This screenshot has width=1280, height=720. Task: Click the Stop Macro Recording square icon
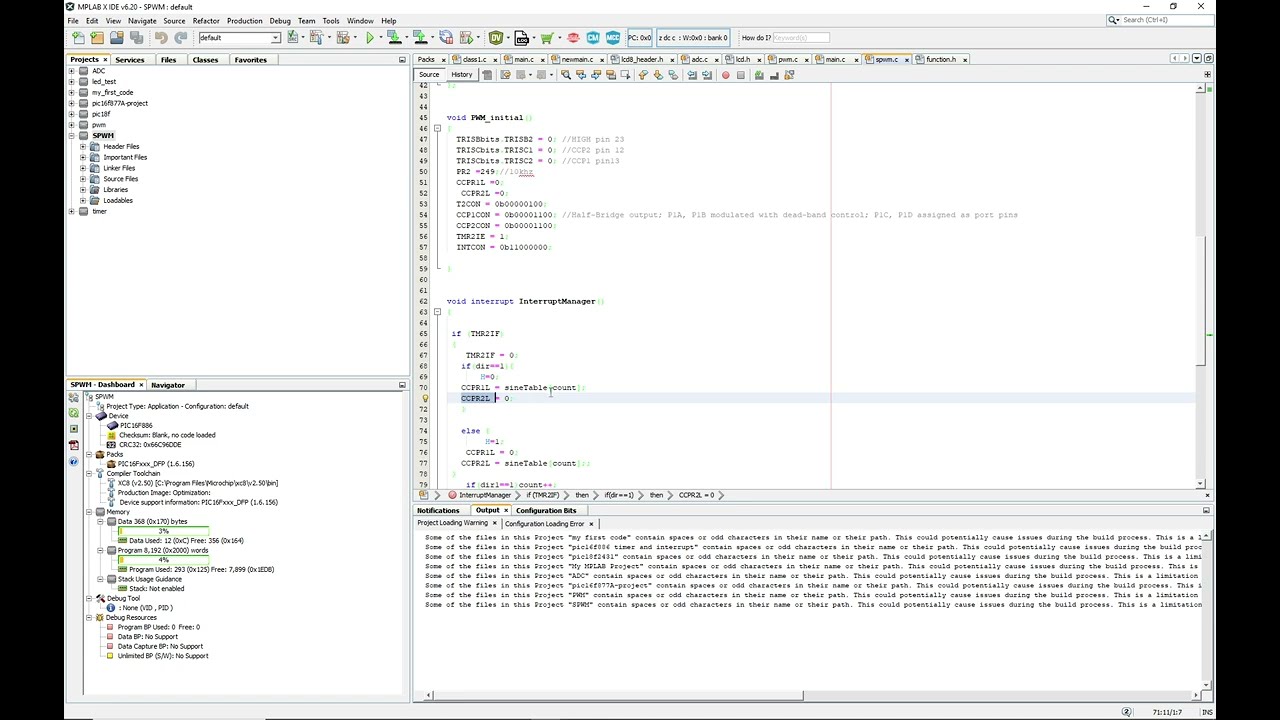point(741,75)
